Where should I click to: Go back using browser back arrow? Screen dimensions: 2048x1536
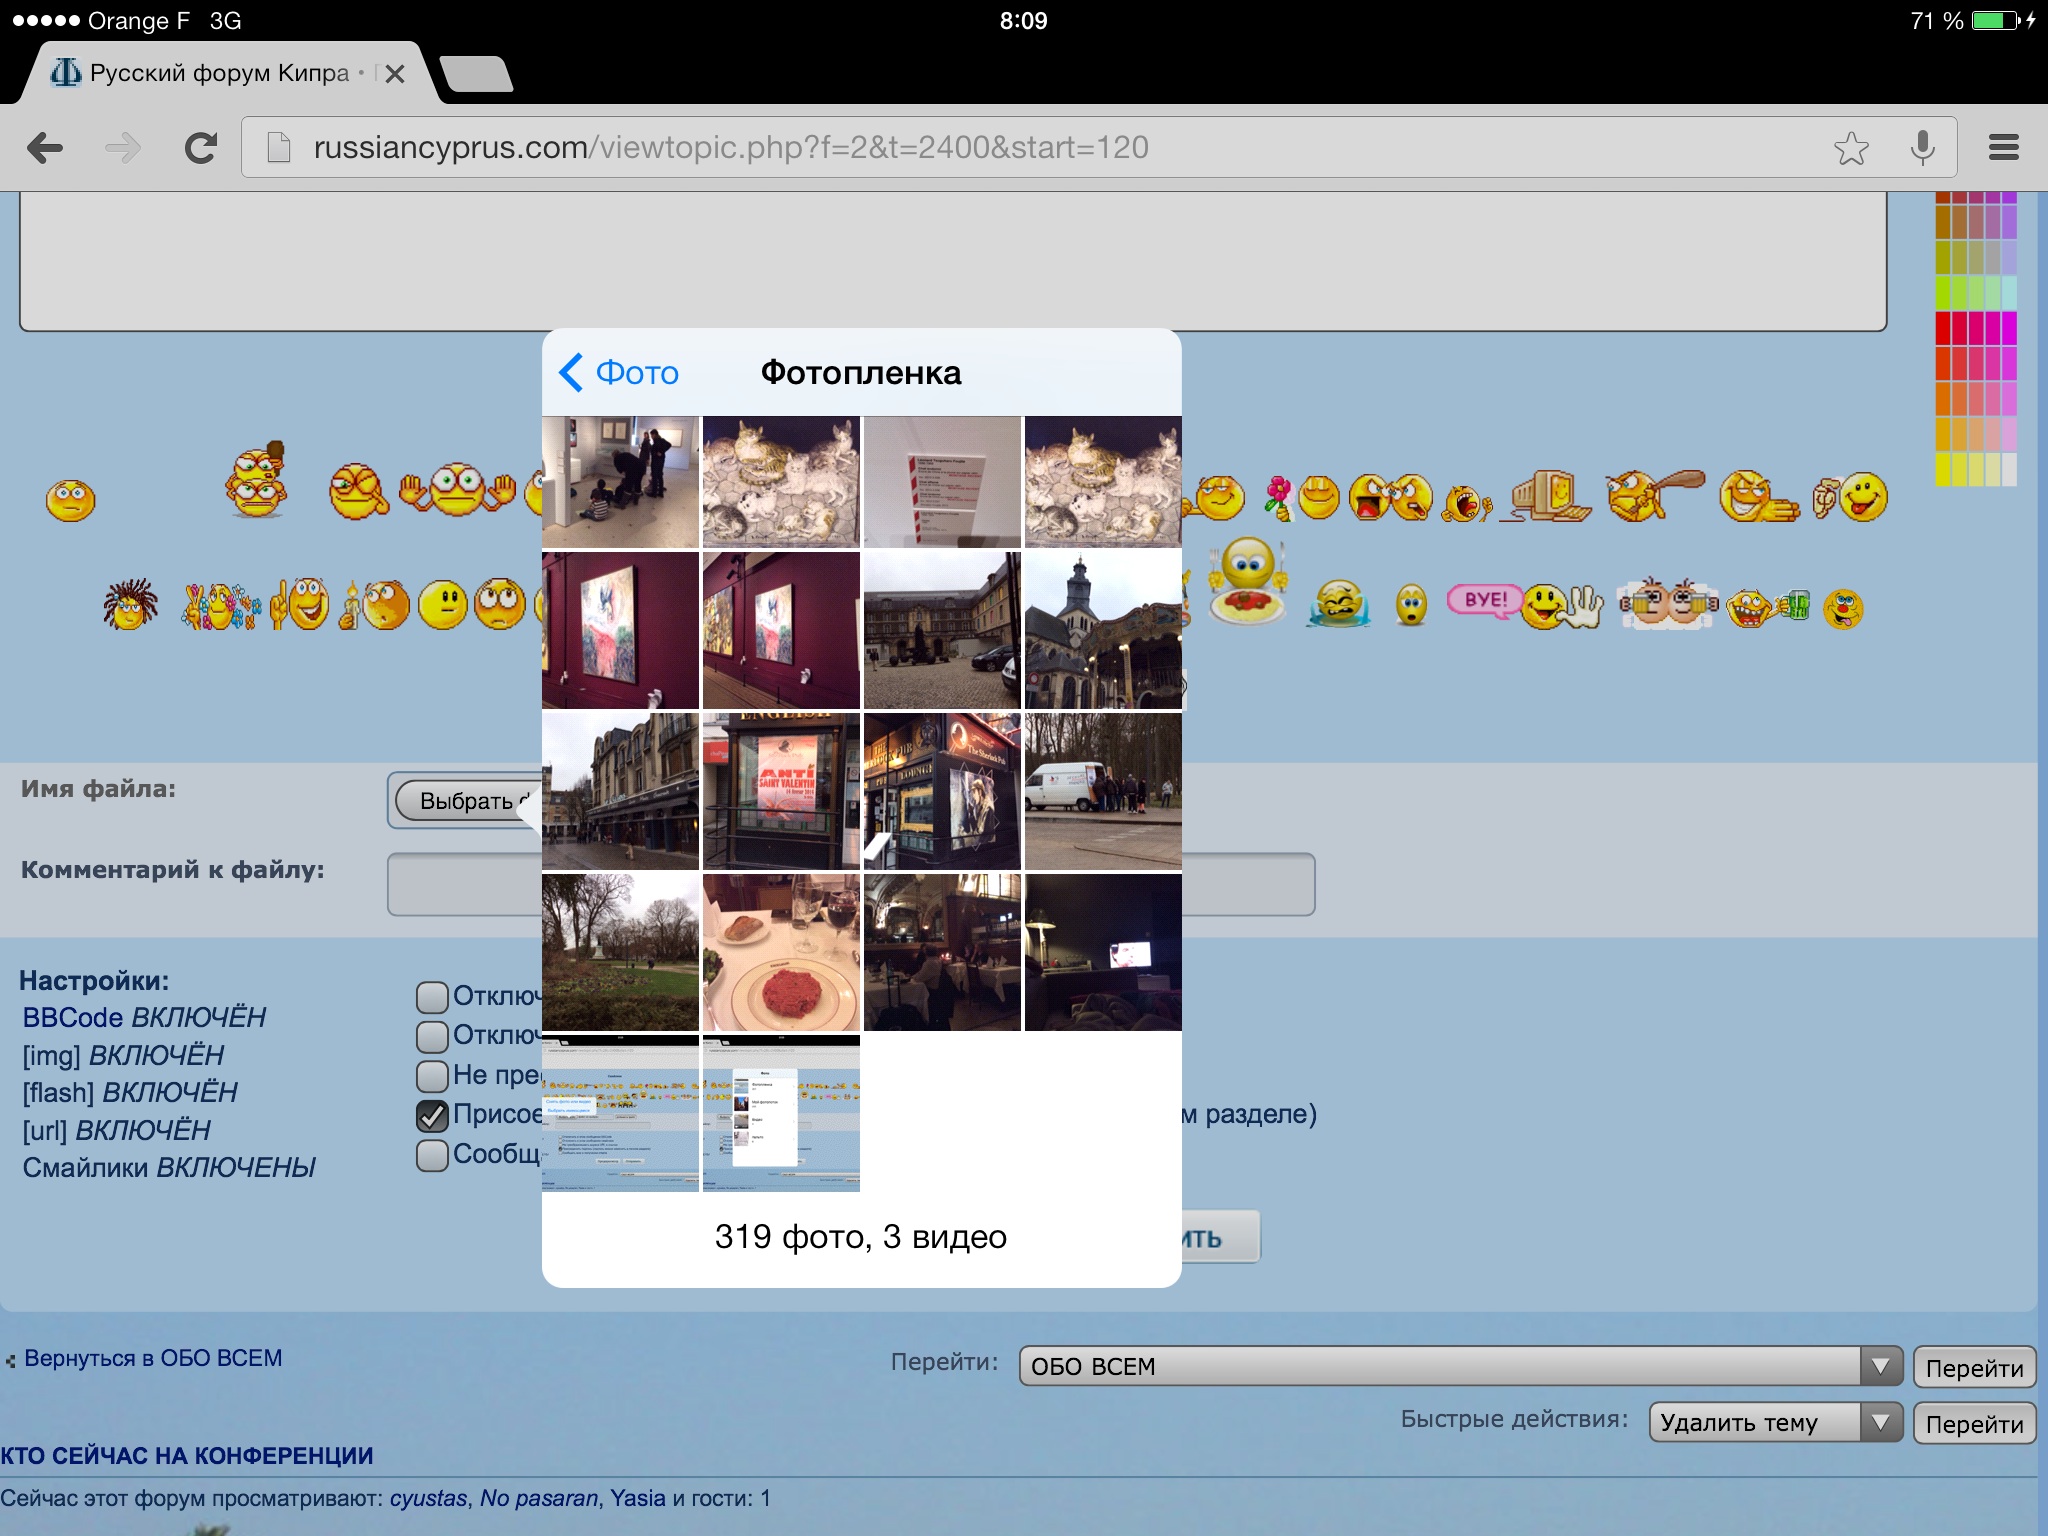(45, 148)
